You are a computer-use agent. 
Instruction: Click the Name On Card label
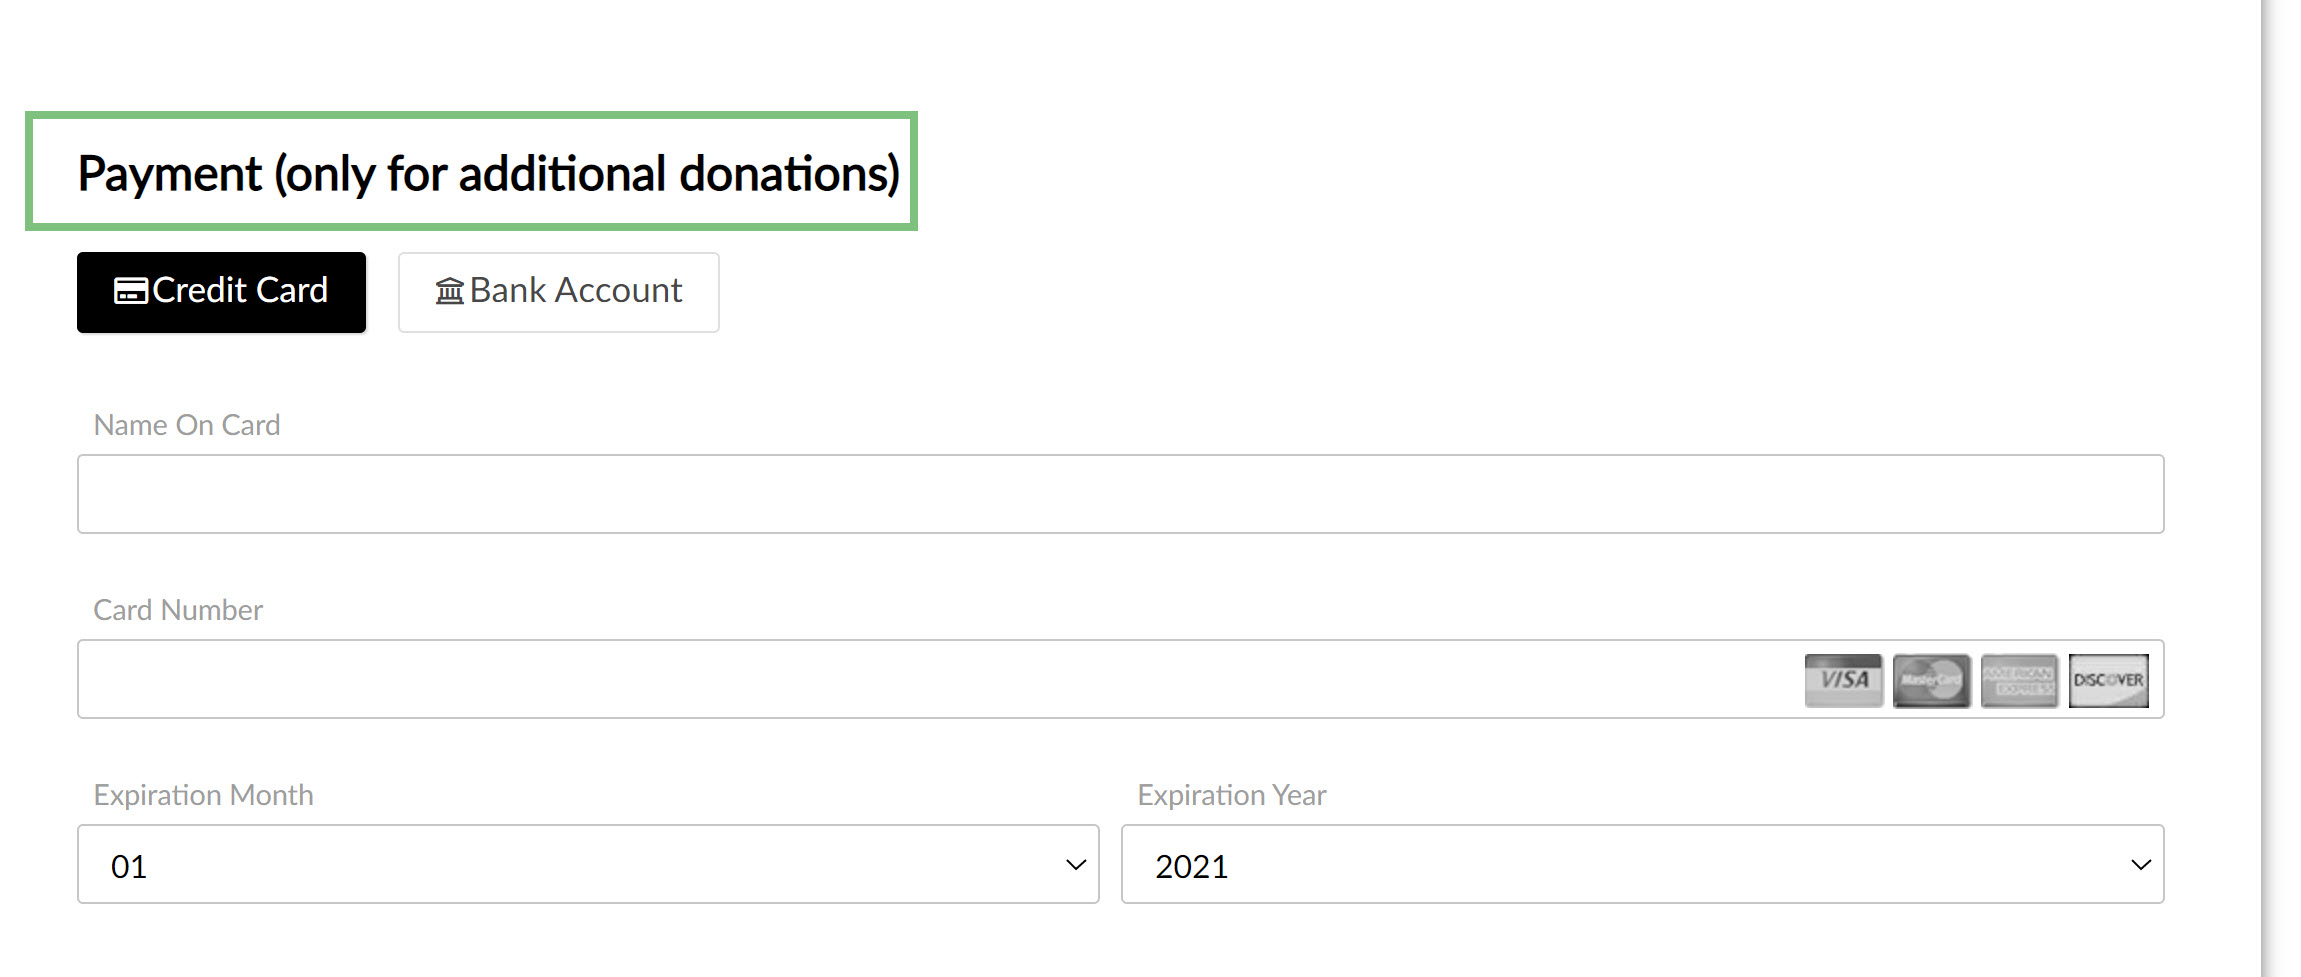point(187,425)
